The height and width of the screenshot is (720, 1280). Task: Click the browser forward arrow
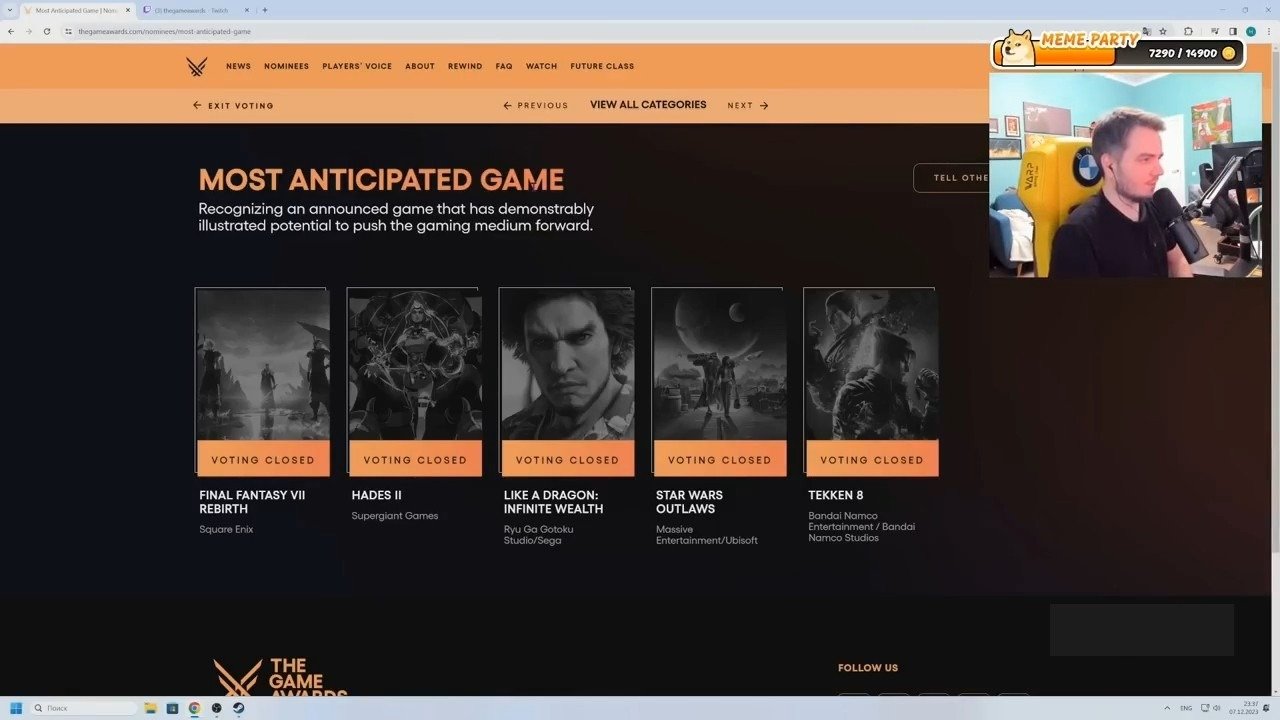(28, 31)
